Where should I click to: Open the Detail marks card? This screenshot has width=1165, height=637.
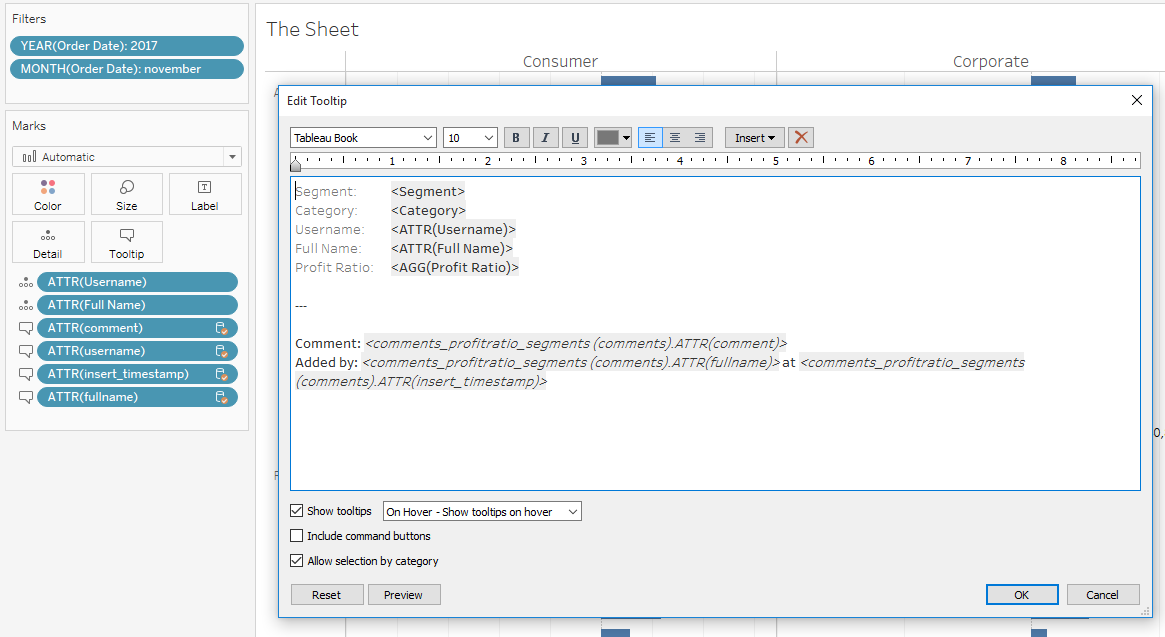click(x=48, y=242)
